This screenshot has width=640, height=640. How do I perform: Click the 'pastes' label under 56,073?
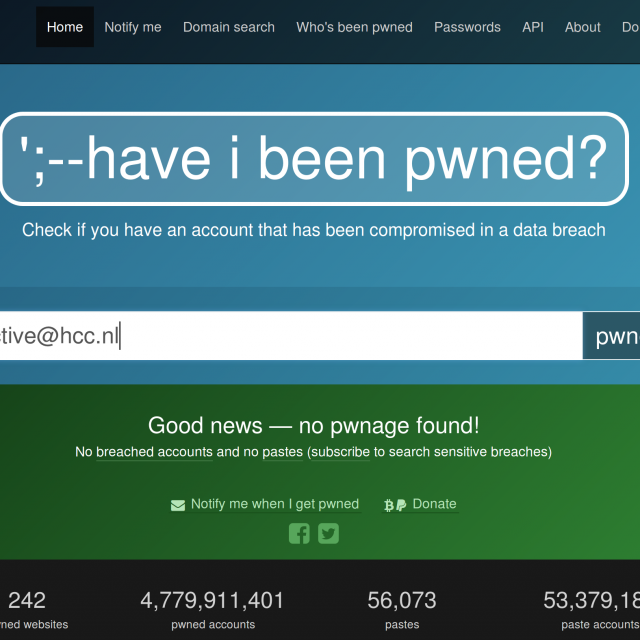(x=402, y=625)
